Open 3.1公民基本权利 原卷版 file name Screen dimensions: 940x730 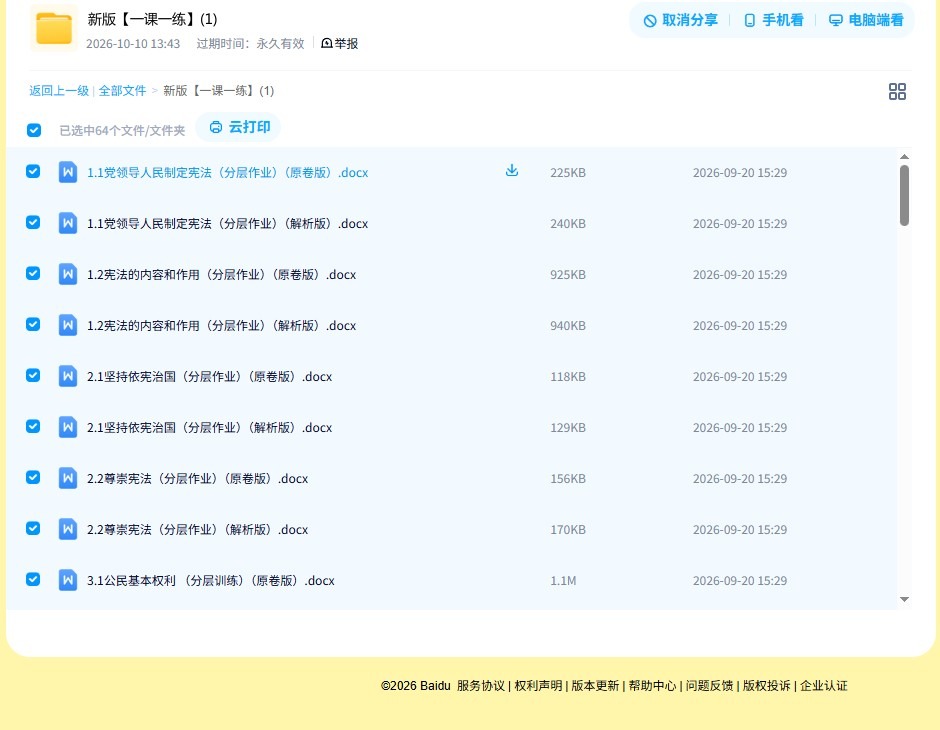point(210,580)
